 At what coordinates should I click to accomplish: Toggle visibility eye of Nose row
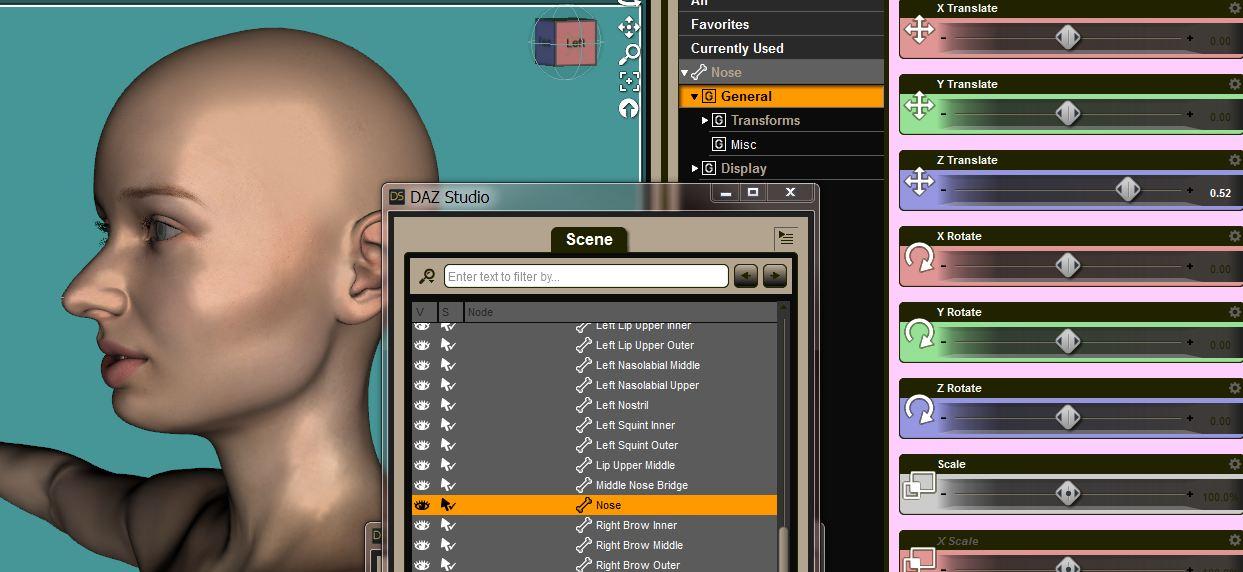pos(422,505)
